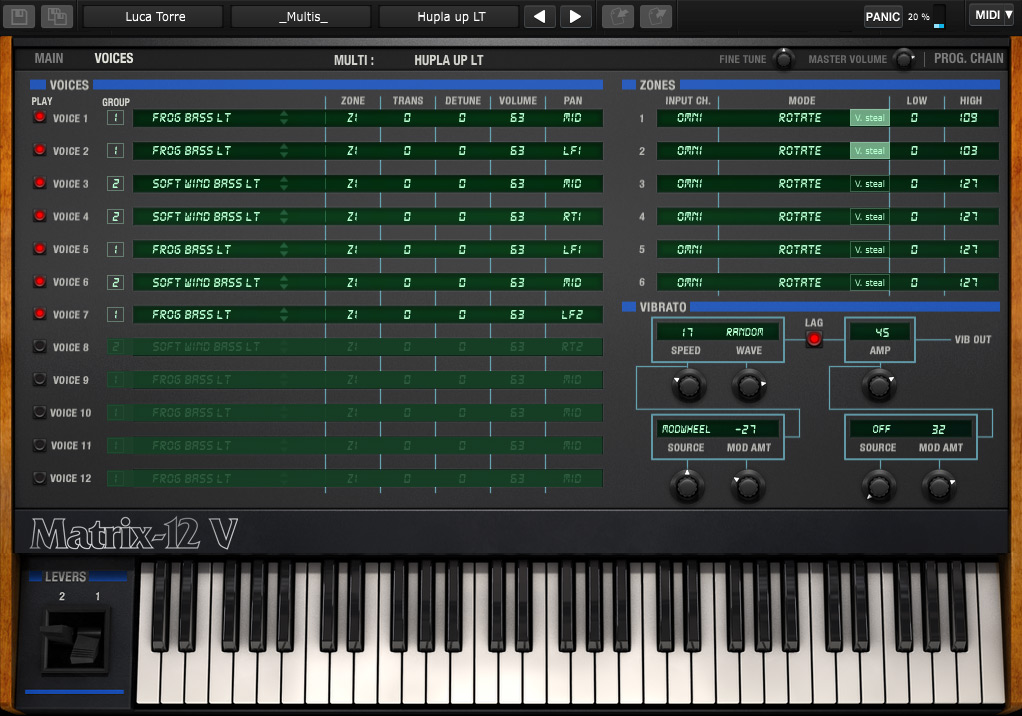The image size is (1022, 716).
Task: Open Voice 3 patch selector arrows
Action: (284, 184)
